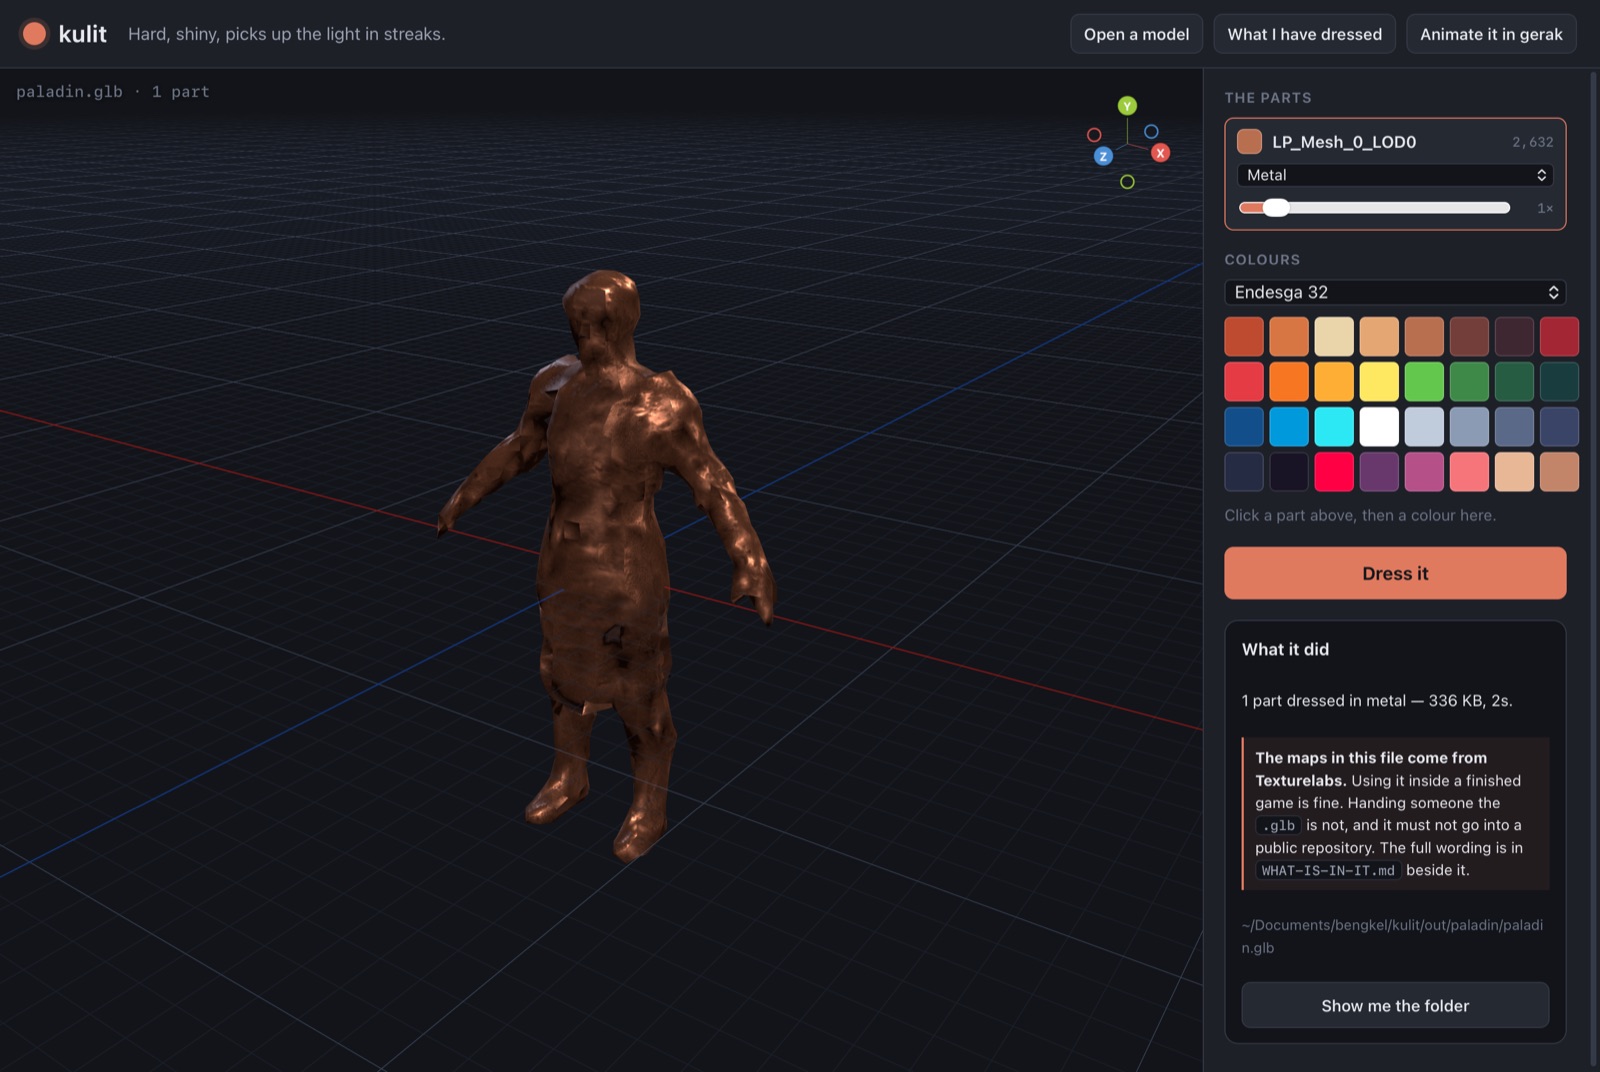The width and height of the screenshot is (1600, 1072).
Task: Click the Dress it button
Action: point(1395,573)
